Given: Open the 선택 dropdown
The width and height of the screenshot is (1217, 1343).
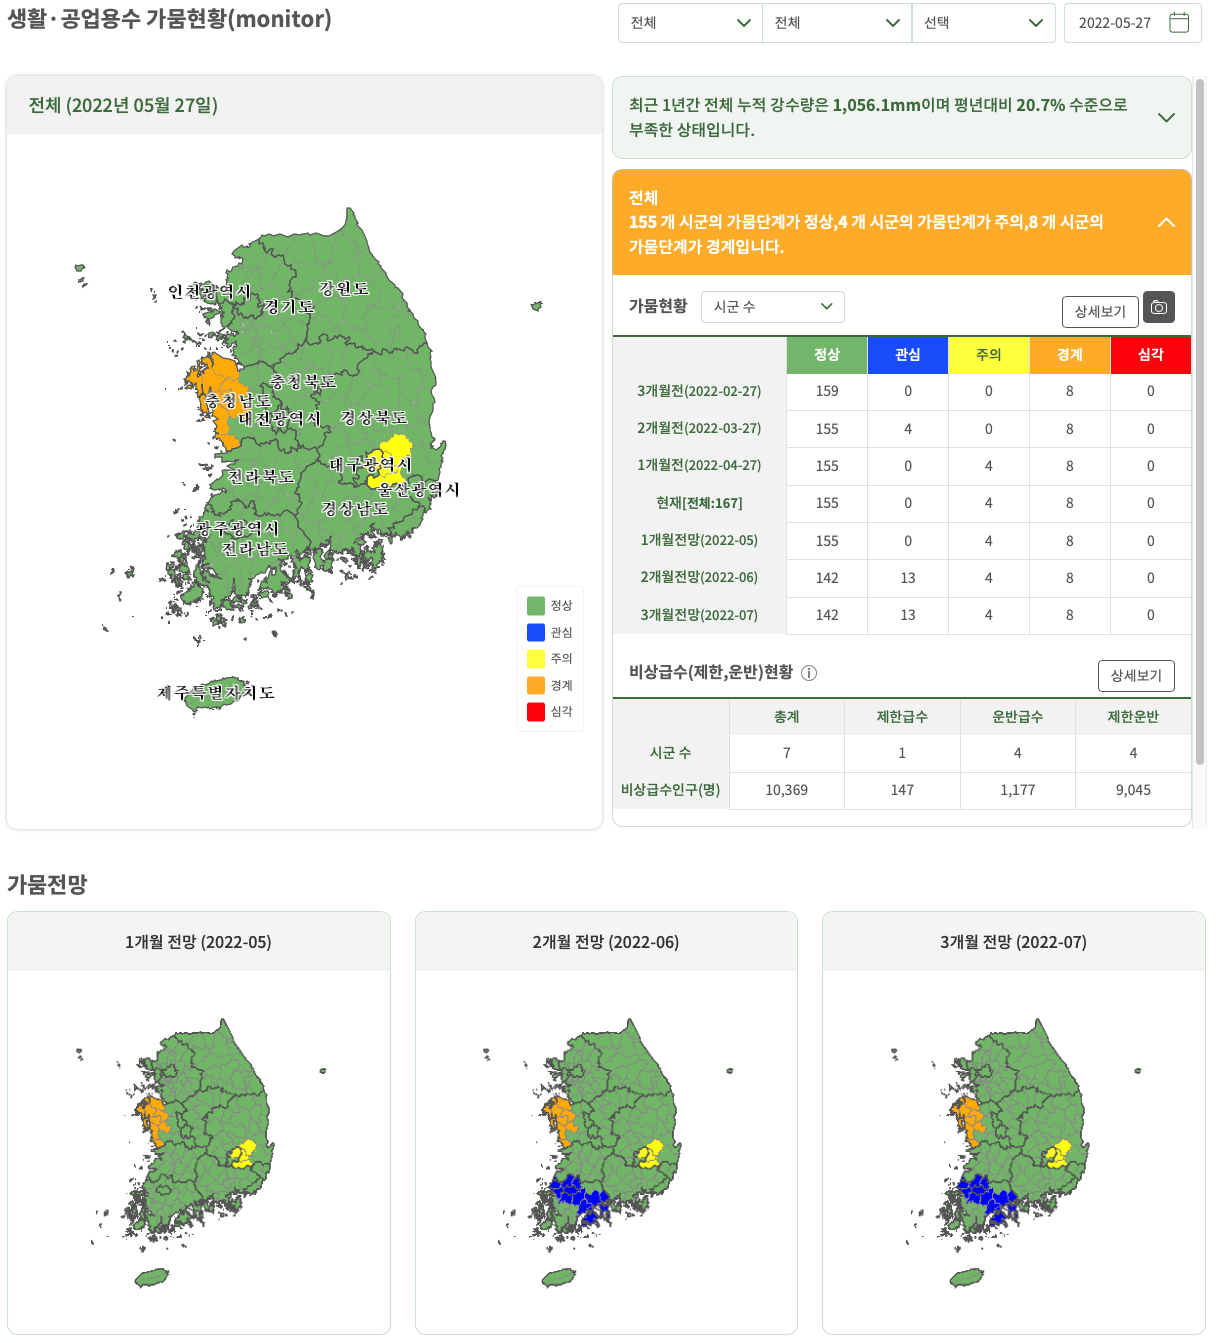Looking at the screenshot, I should (x=983, y=23).
